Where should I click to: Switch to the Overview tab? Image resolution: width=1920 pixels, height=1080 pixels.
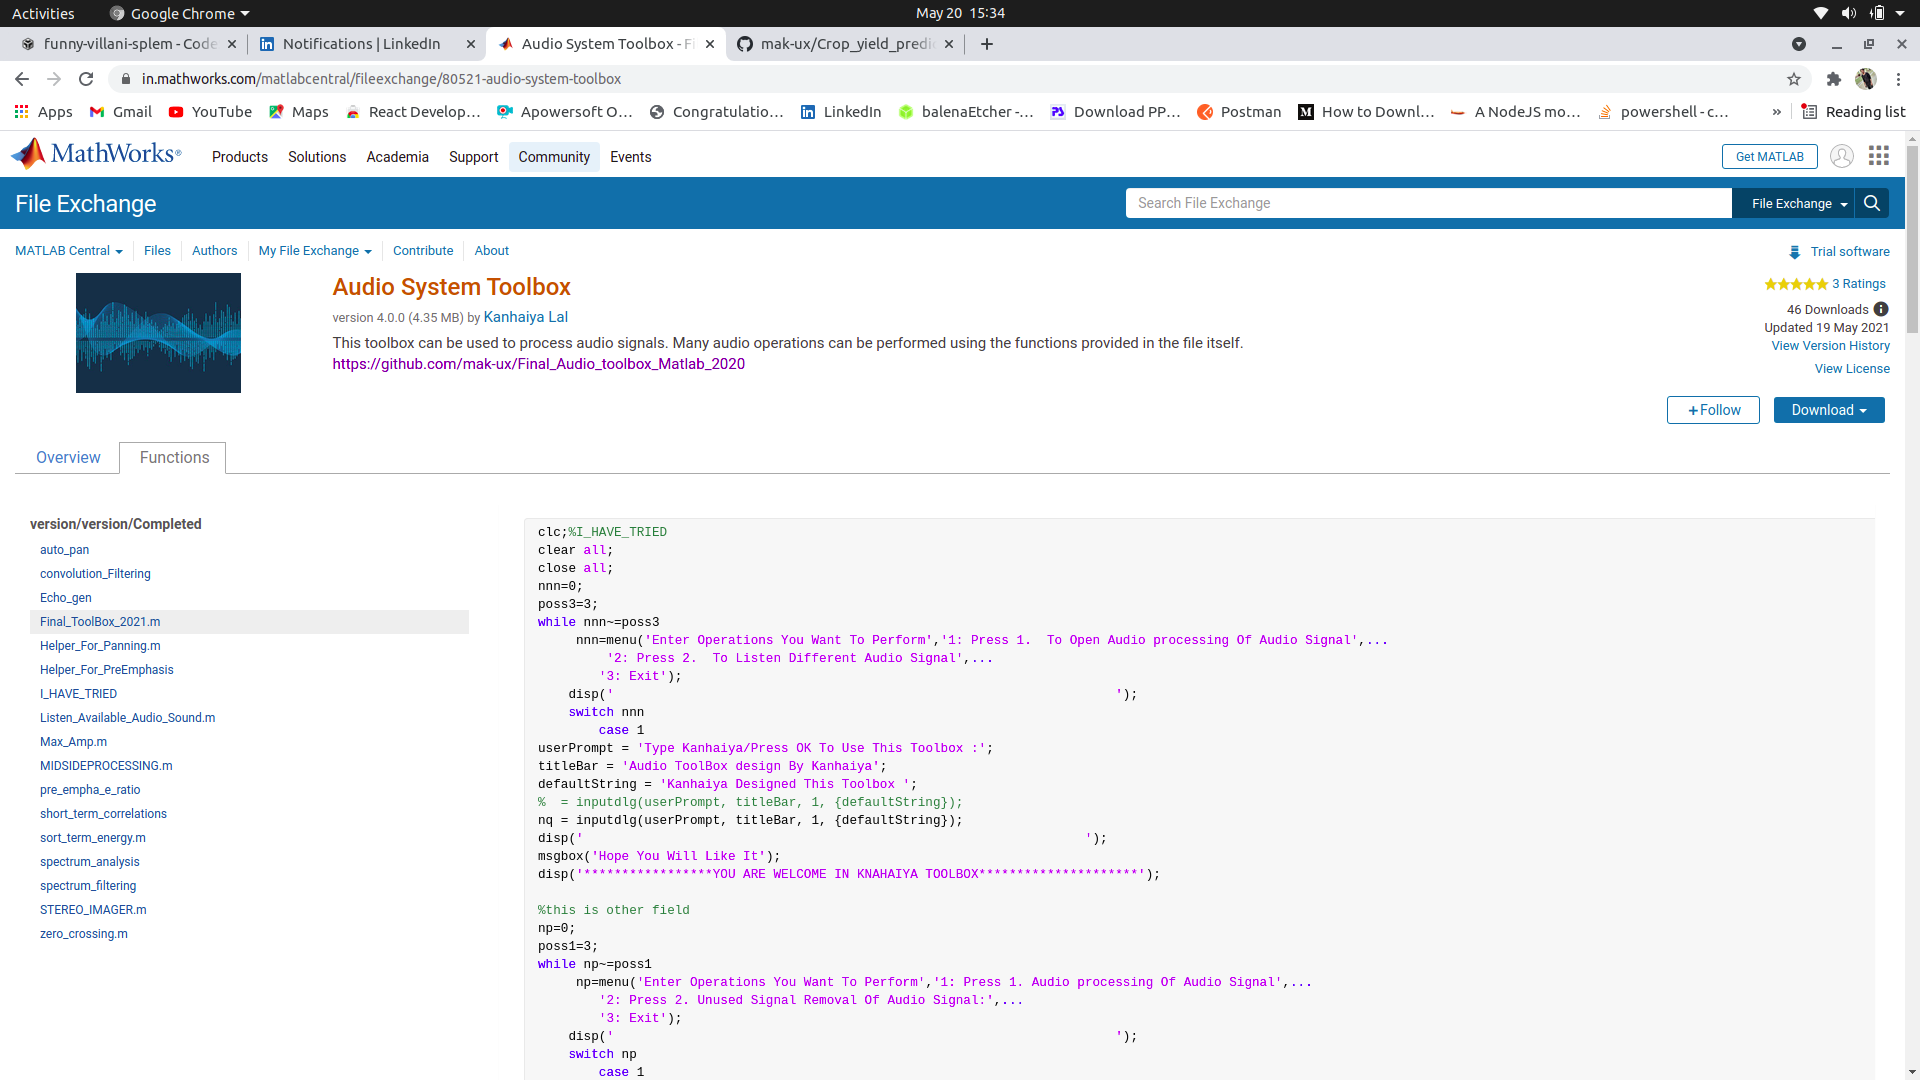(x=68, y=458)
